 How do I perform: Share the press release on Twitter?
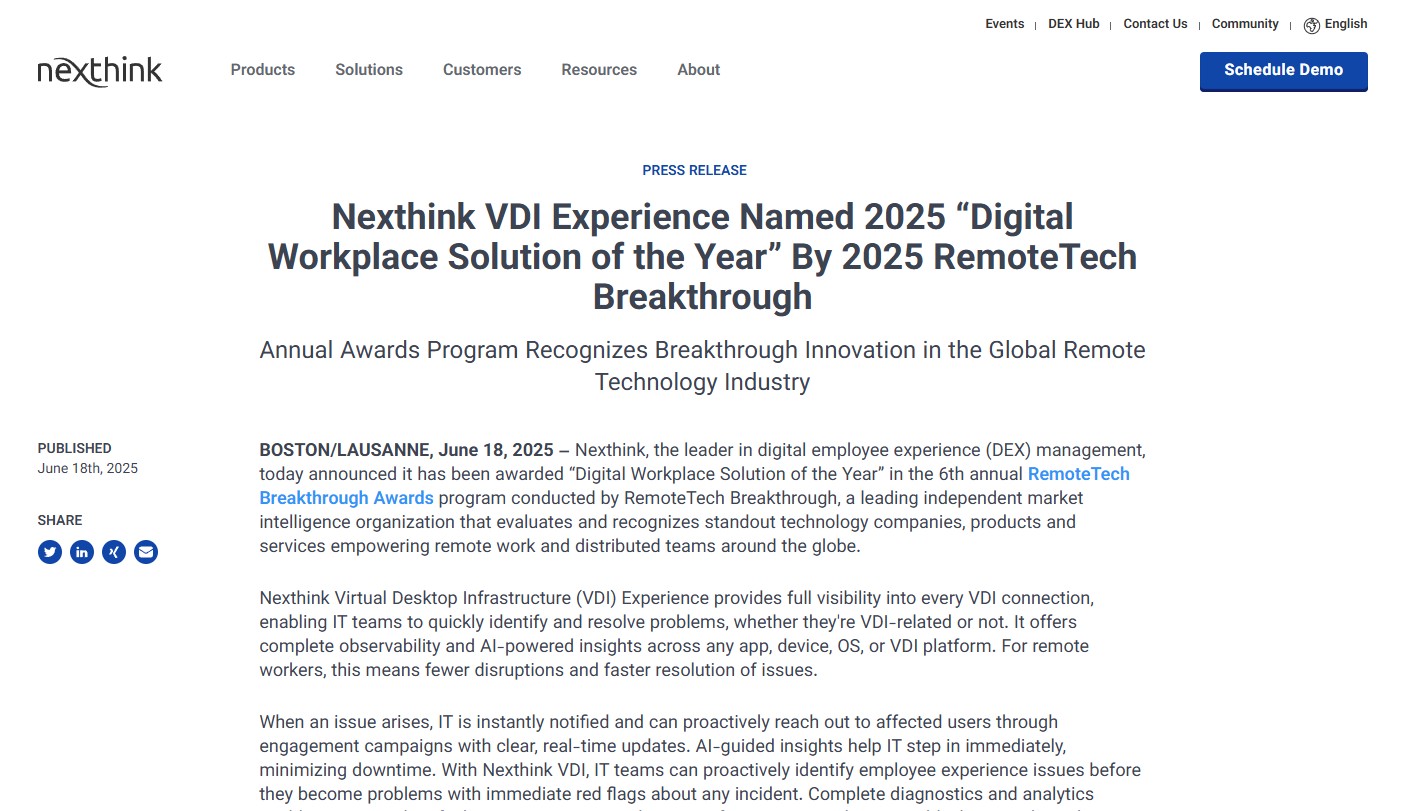(x=50, y=552)
